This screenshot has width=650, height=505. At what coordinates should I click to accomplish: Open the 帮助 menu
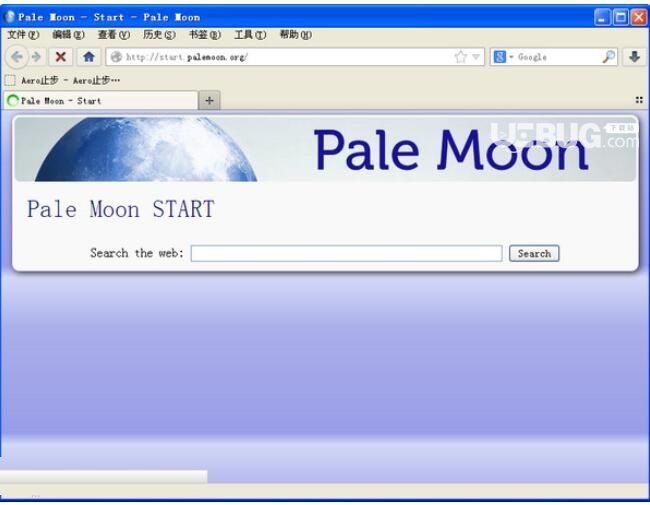click(x=296, y=35)
